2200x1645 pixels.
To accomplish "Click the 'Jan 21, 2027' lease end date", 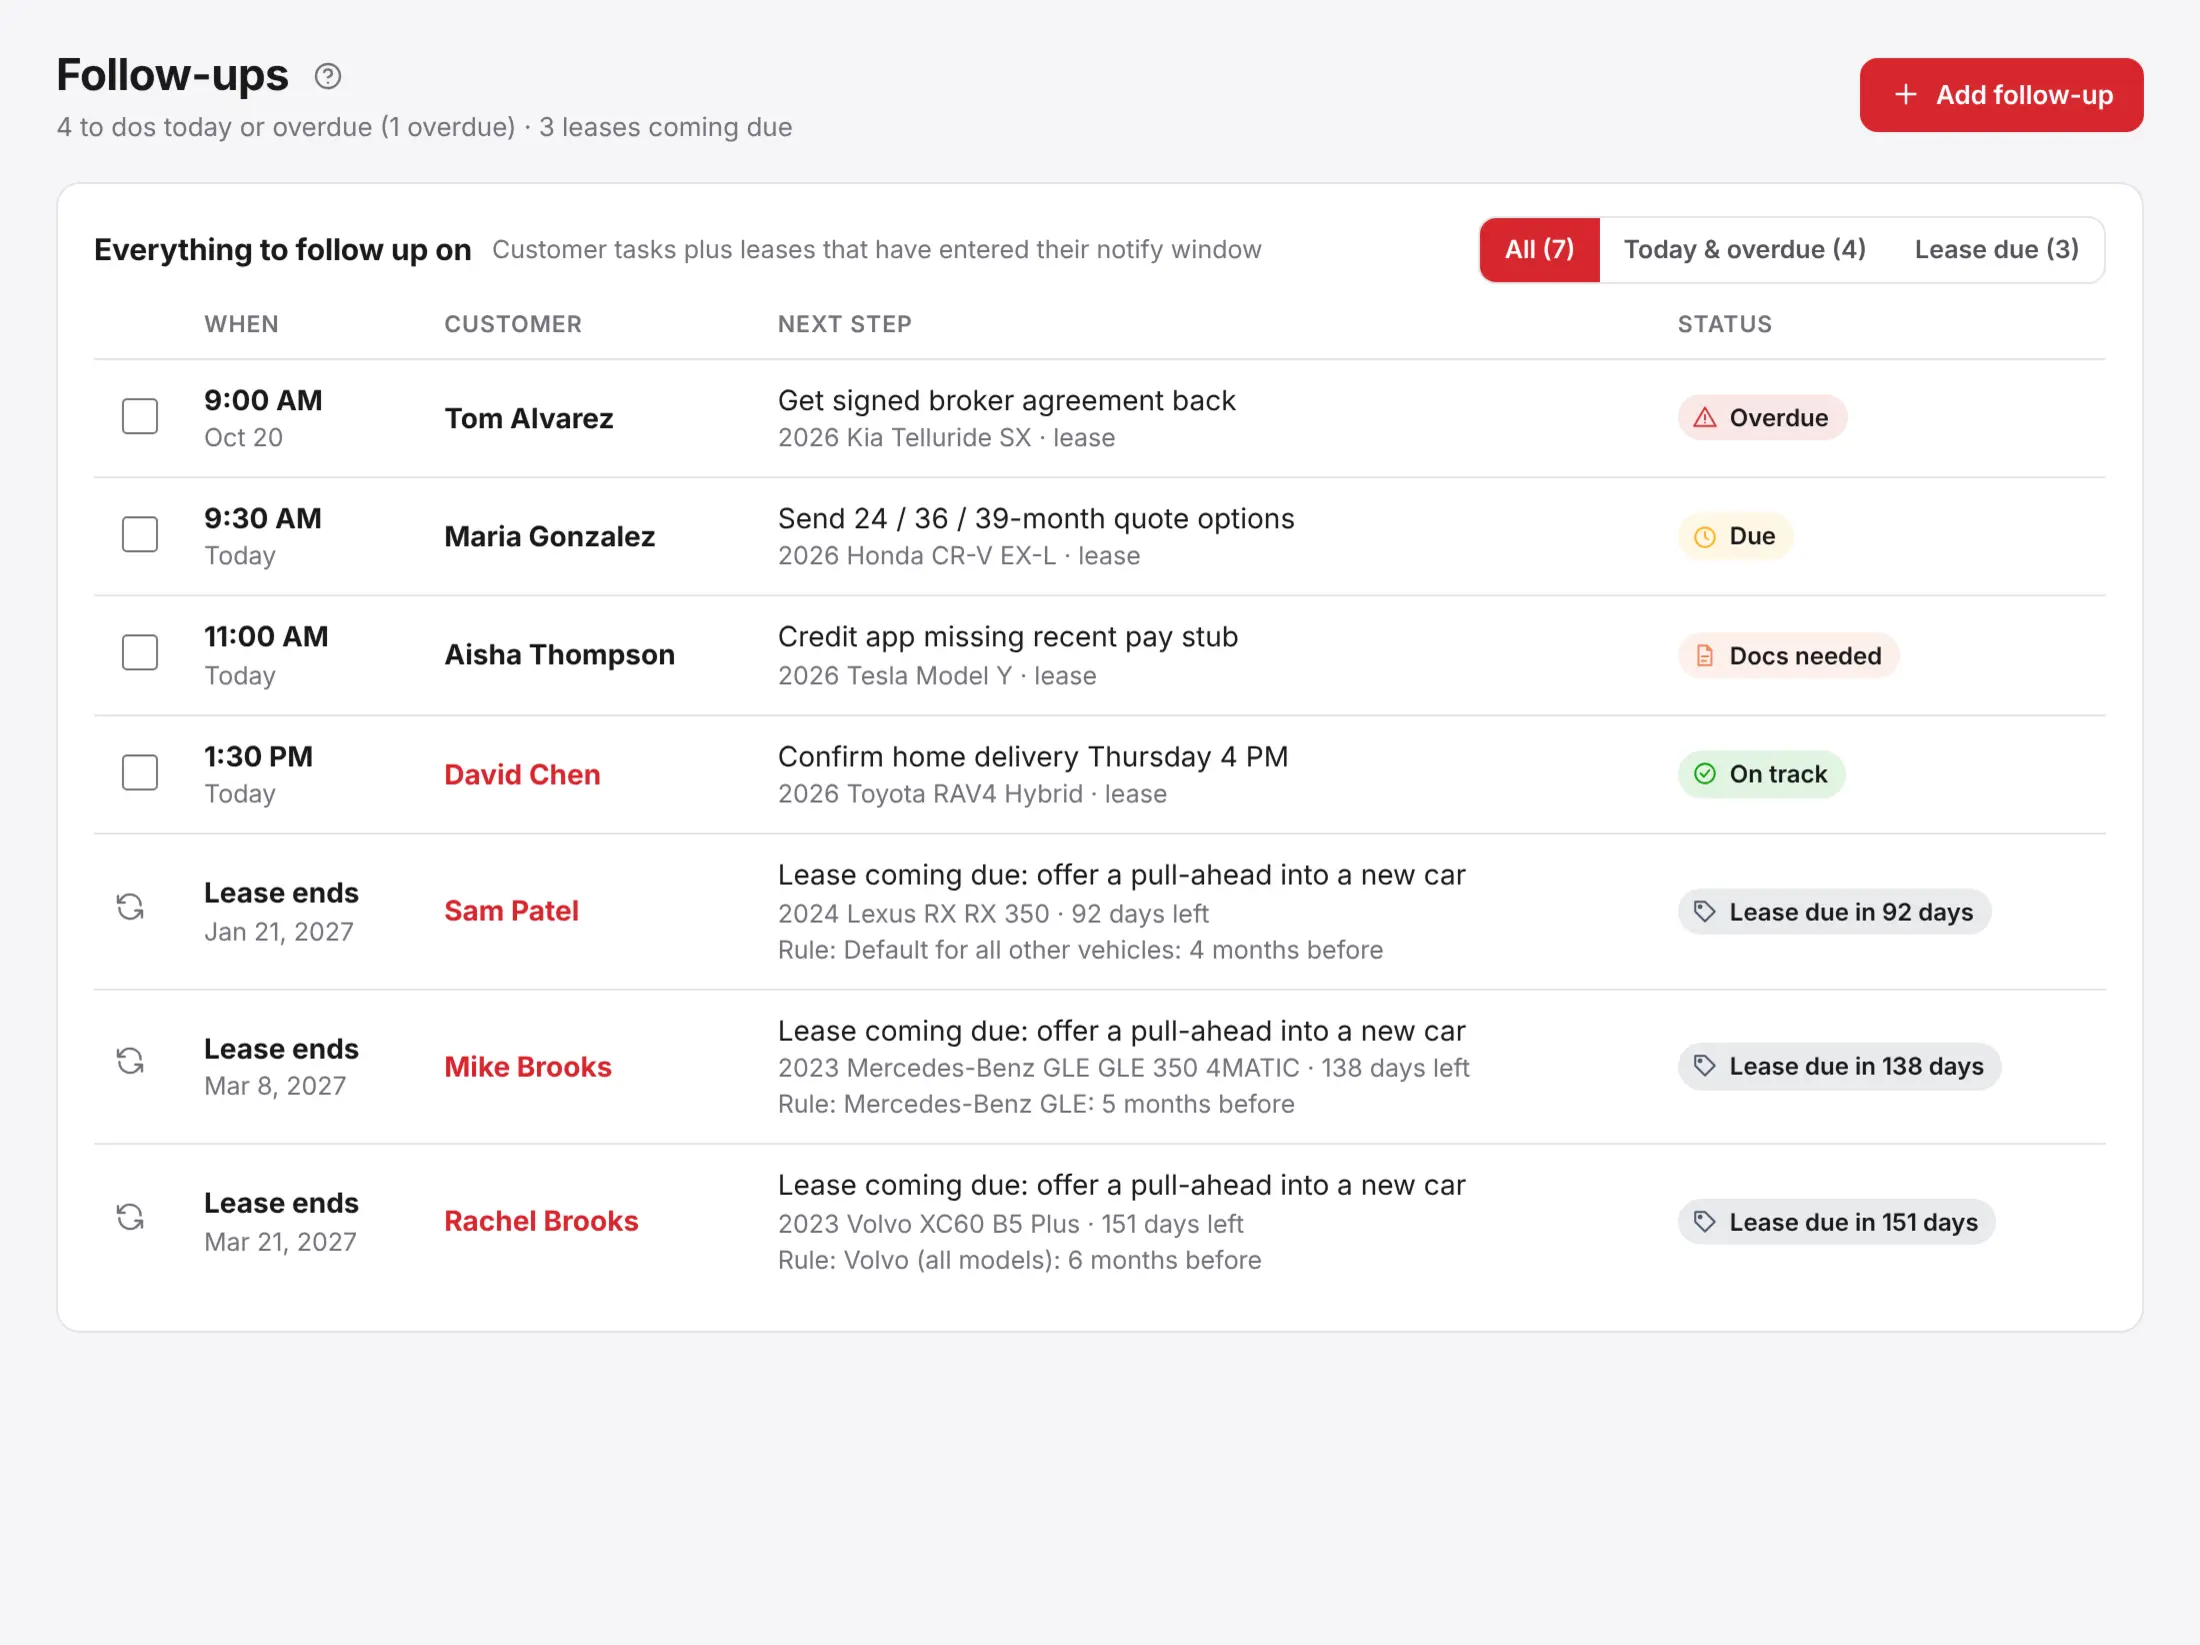I will 279,932.
